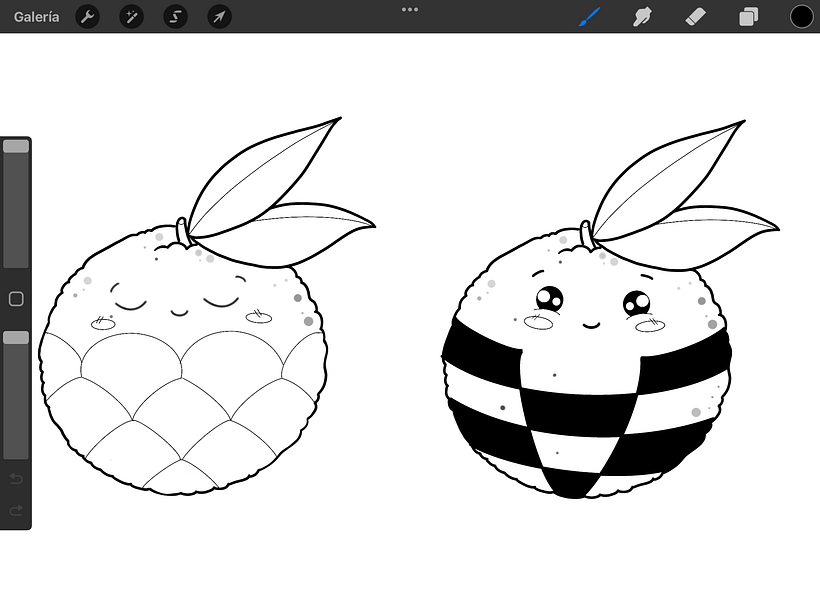Open the Actions wrench menu

click(88, 17)
